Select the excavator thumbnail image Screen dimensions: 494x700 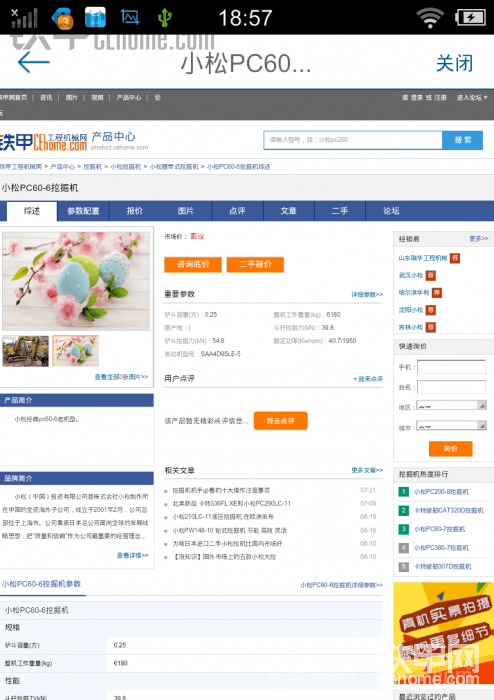pos(25,351)
